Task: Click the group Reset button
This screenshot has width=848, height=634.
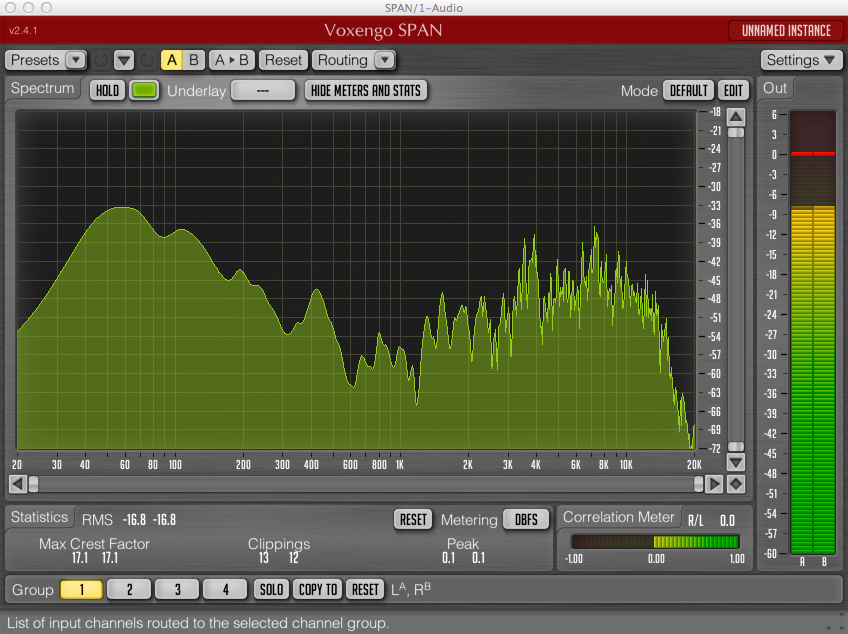Action: 365,589
